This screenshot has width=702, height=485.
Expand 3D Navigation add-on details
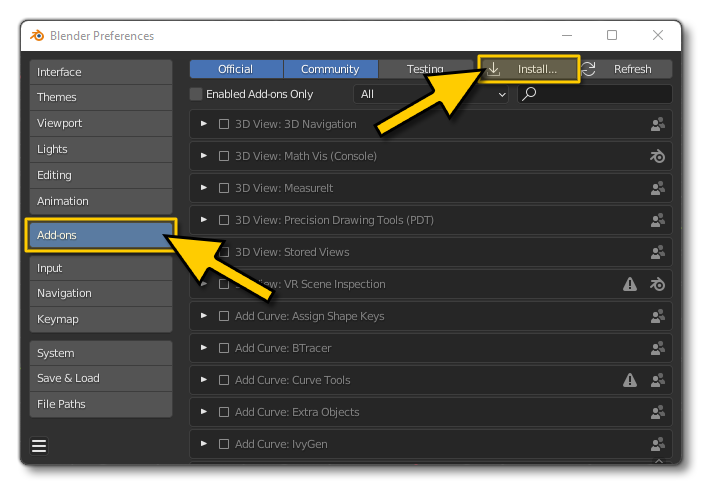coord(204,123)
